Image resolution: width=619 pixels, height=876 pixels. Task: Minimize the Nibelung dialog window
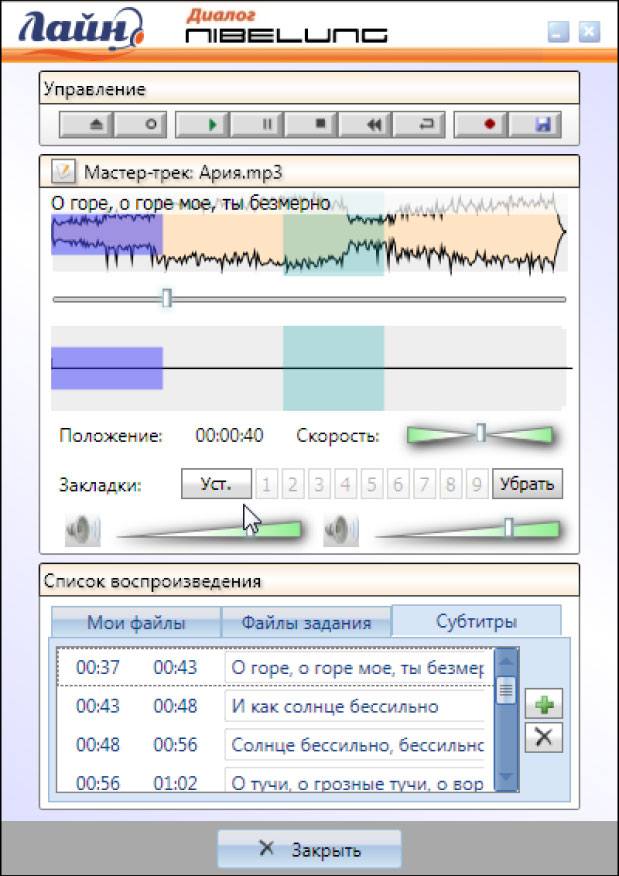point(558,32)
